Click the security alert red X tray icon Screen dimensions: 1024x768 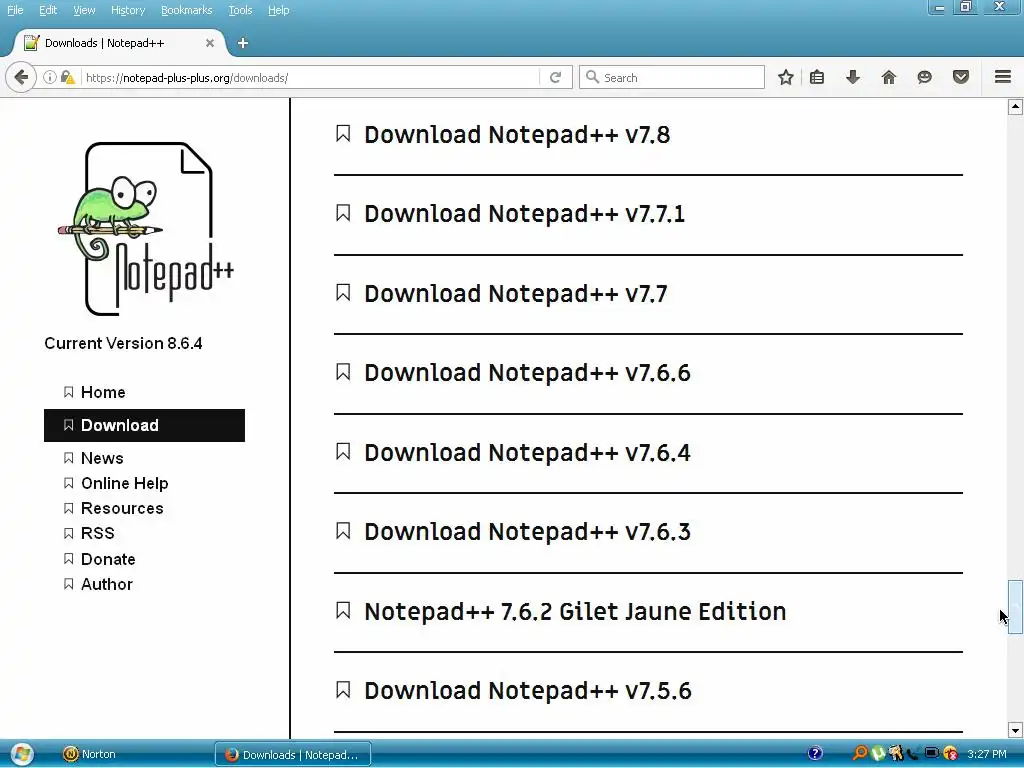(x=950, y=754)
